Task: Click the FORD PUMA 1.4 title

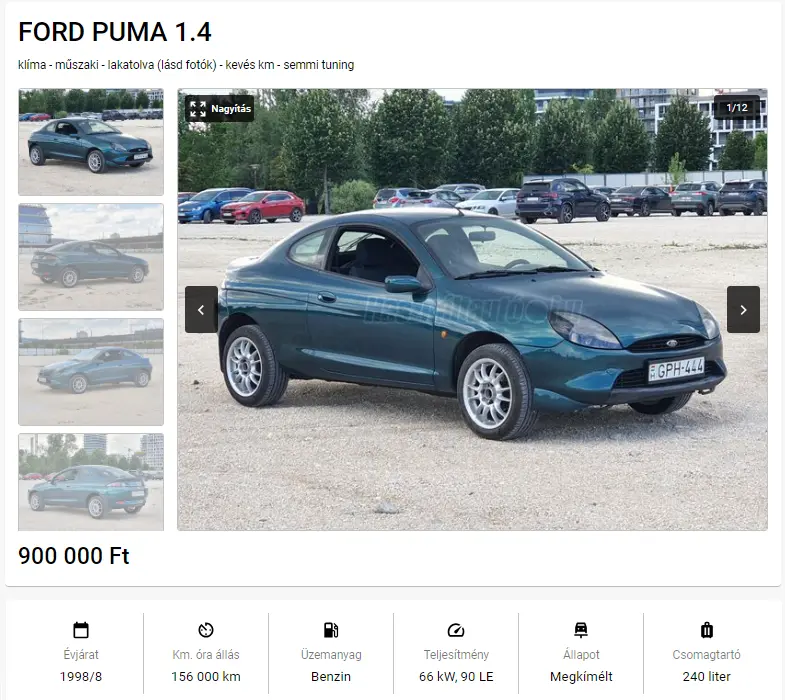Action: tap(115, 32)
